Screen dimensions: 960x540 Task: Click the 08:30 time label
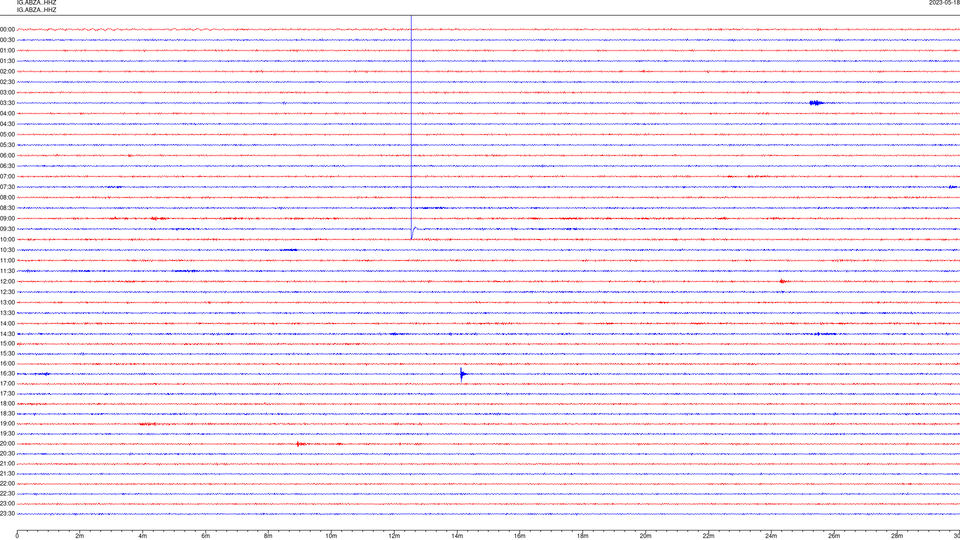click(7, 208)
